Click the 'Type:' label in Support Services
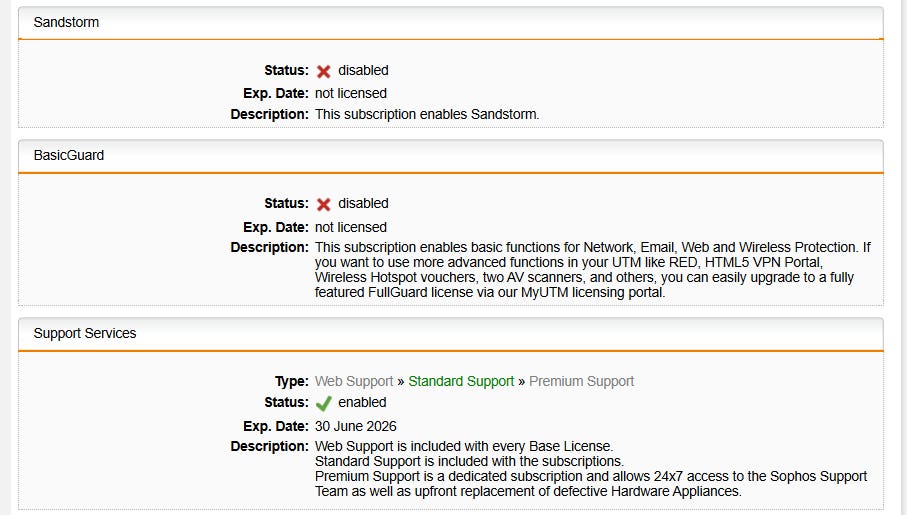907x515 pixels. (x=292, y=381)
